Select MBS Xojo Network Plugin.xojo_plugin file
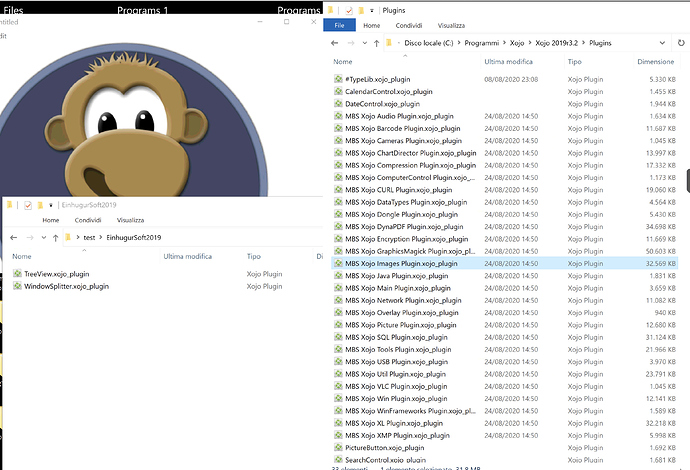 coord(403,300)
